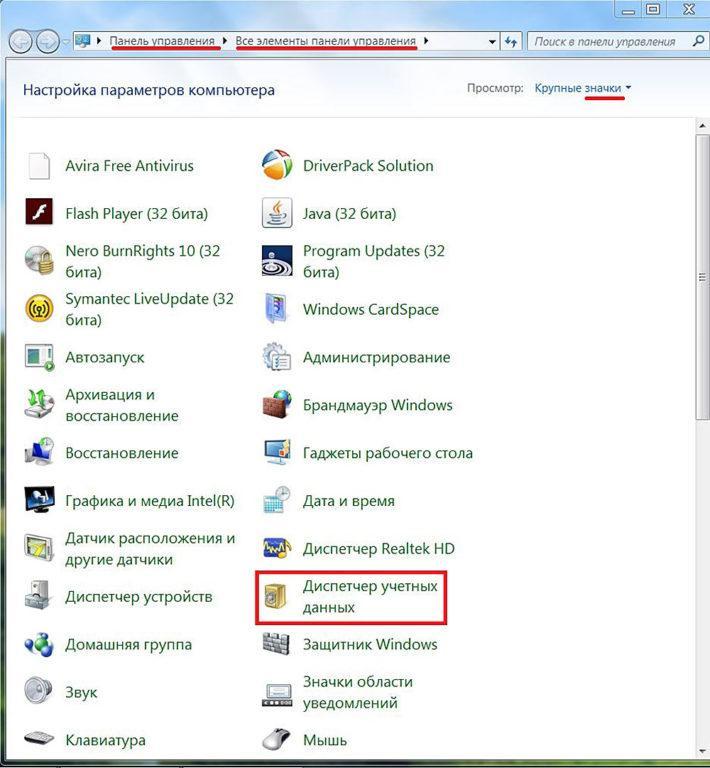Click the Java (32 бита) icon
Image resolution: width=710 pixels, height=768 pixels.
[x=277, y=213]
